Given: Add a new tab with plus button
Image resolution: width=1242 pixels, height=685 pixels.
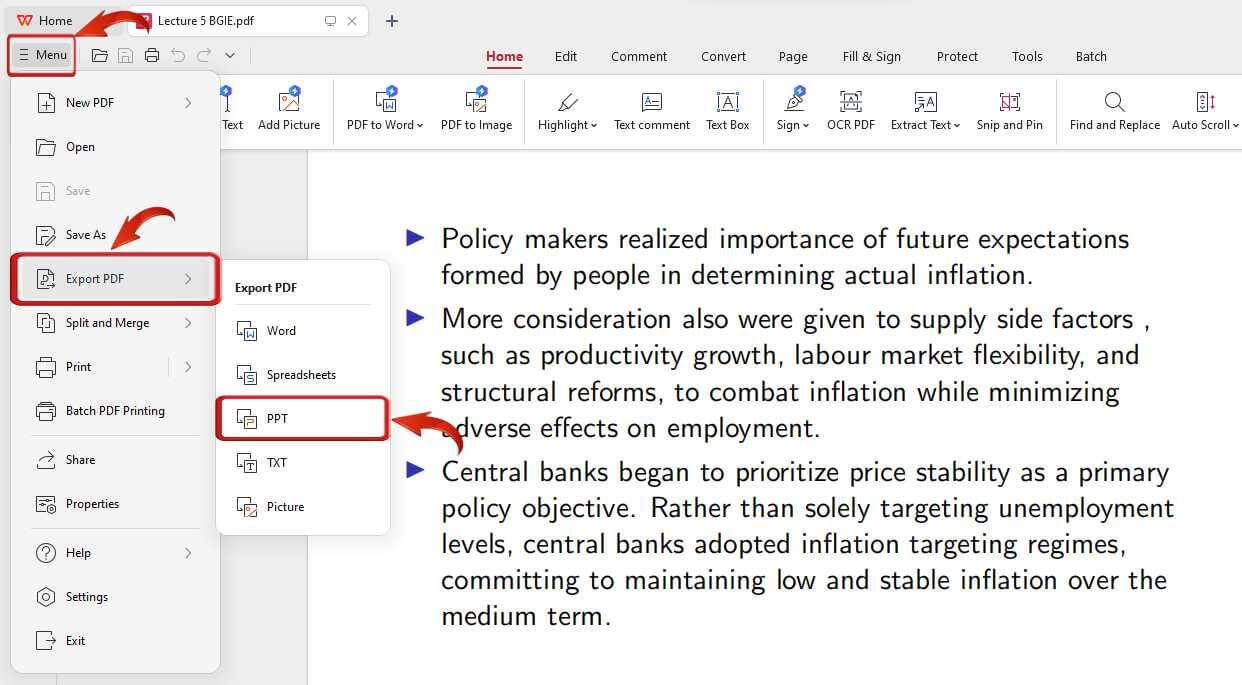Looking at the screenshot, I should (392, 20).
